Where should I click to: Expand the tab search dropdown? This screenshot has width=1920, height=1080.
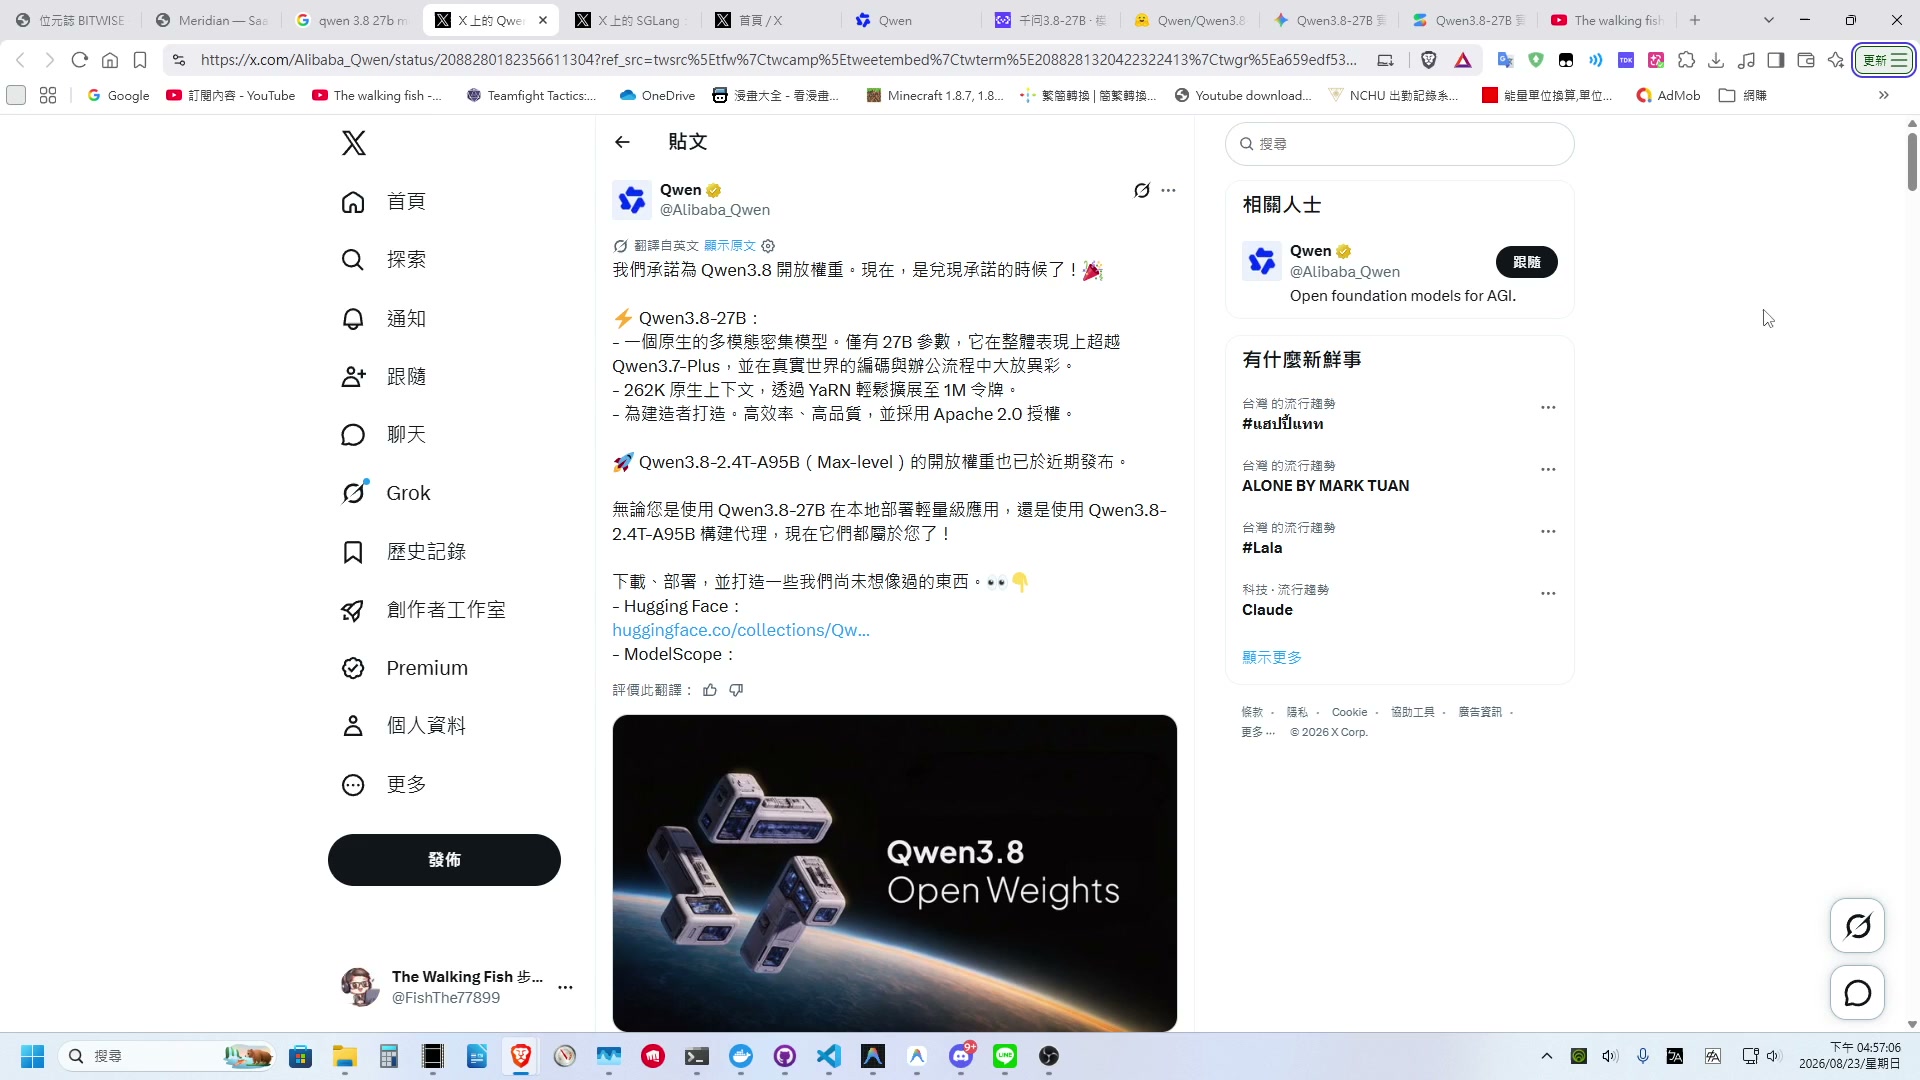pos(1768,20)
